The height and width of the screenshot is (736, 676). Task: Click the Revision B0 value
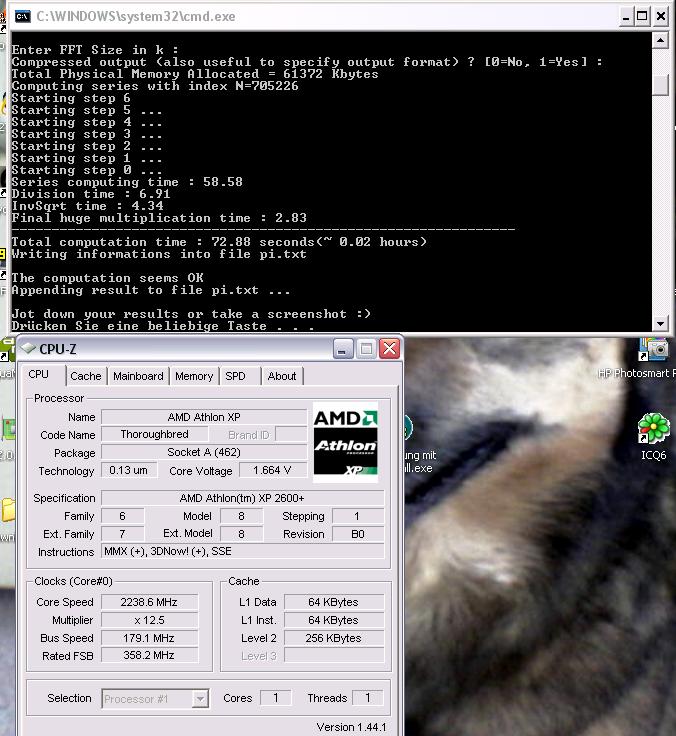click(x=358, y=534)
